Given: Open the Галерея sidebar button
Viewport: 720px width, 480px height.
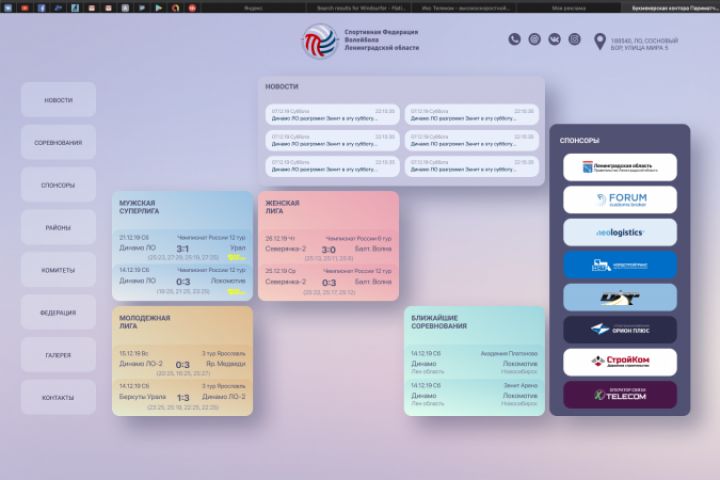Looking at the screenshot, I should tap(58, 355).
